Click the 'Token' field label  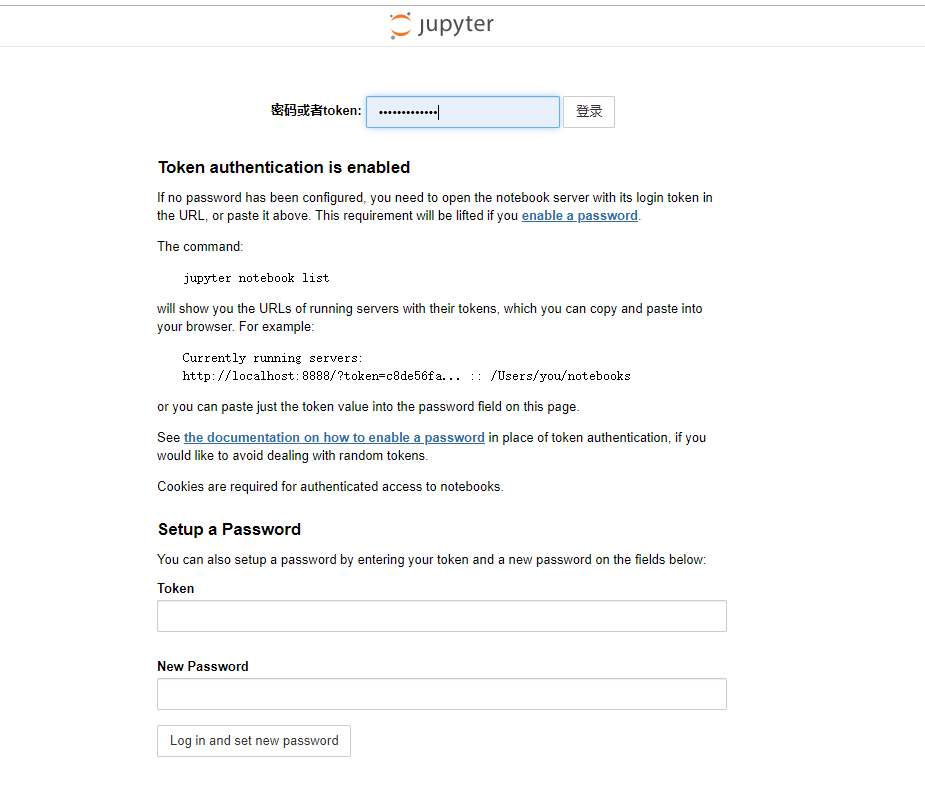click(x=176, y=589)
